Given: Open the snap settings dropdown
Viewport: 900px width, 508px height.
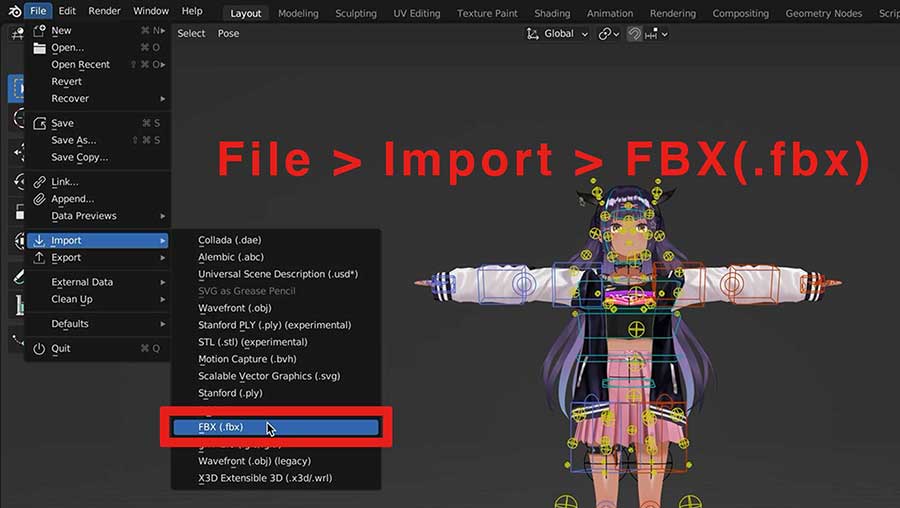Looking at the screenshot, I should click(x=656, y=34).
